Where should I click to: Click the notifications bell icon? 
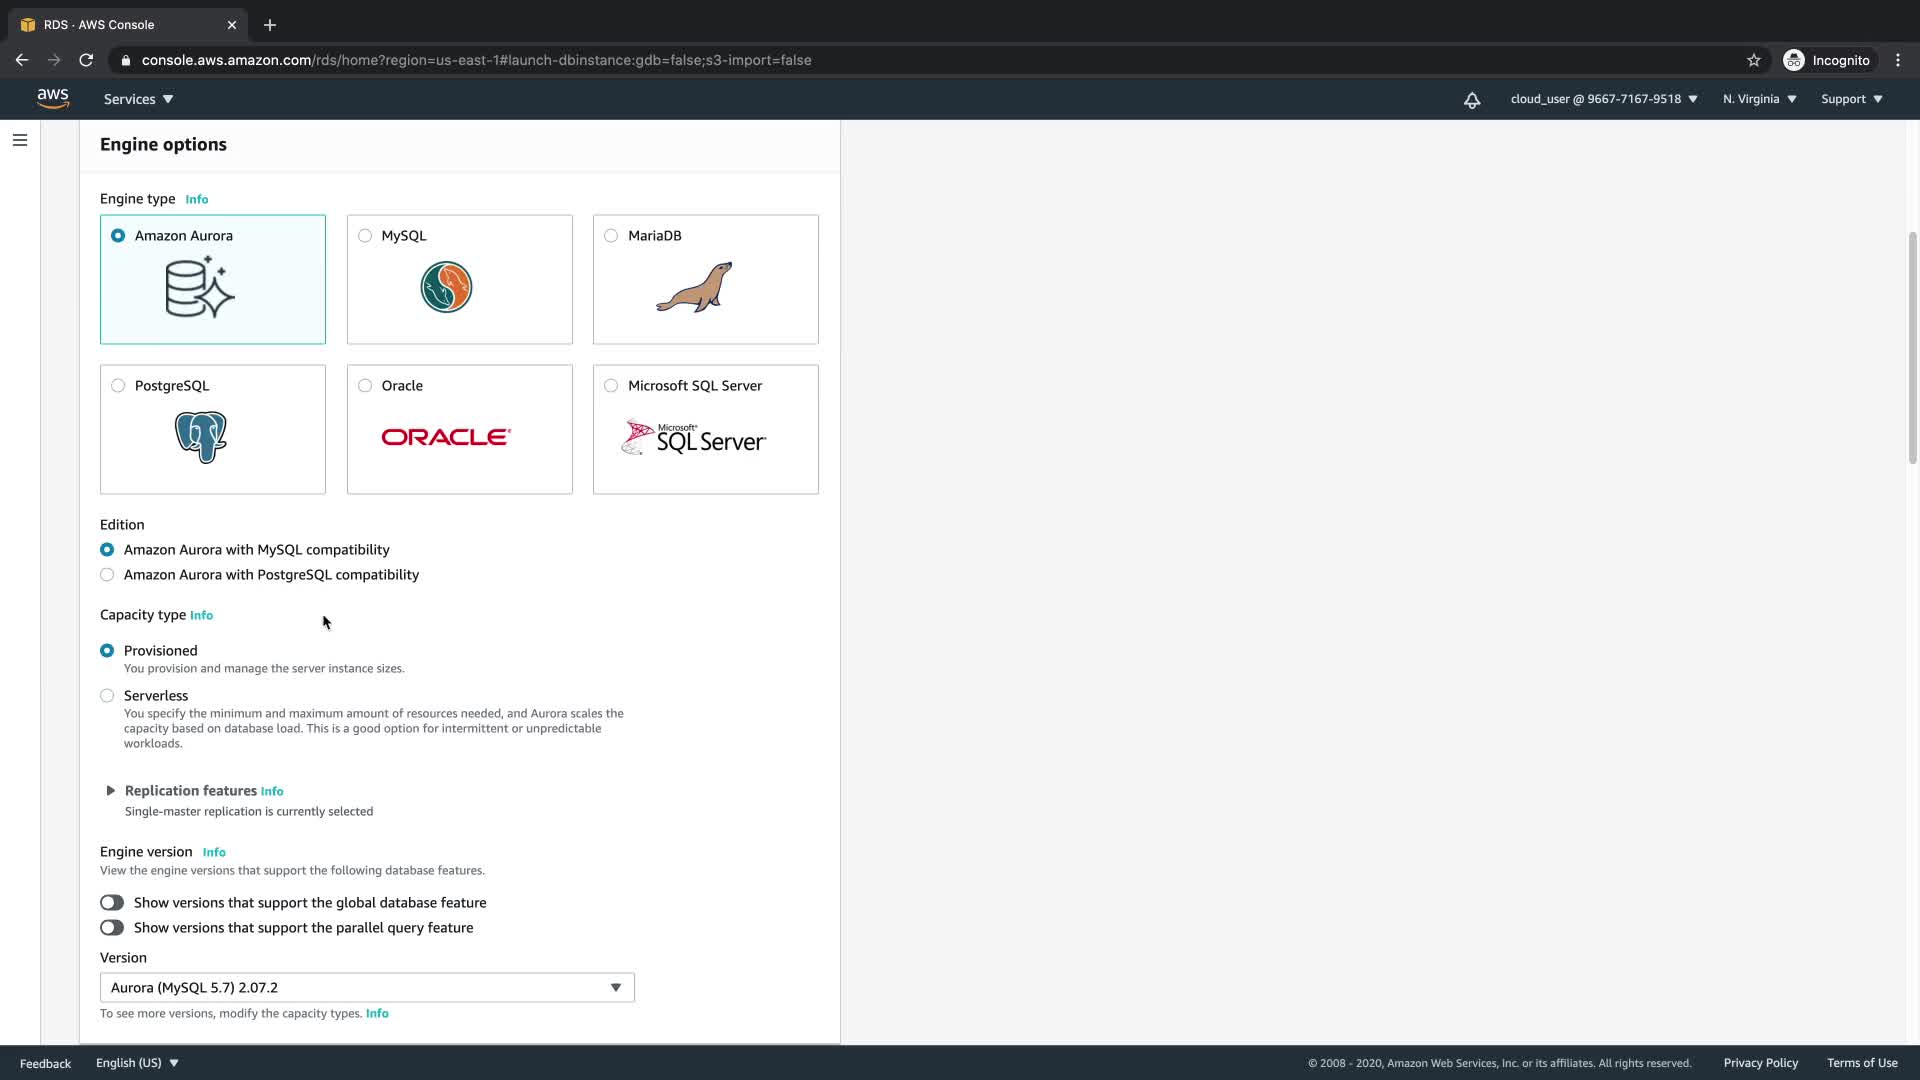[x=1472, y=100]
